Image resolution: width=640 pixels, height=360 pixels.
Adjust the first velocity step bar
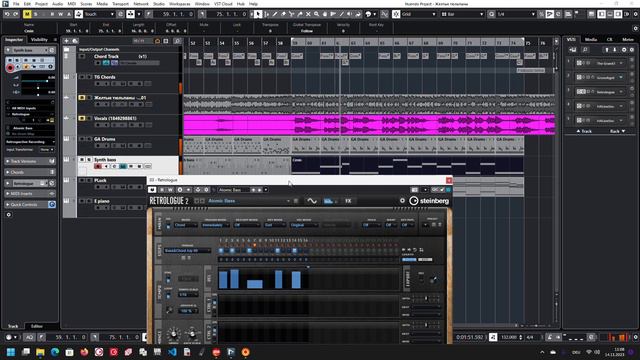(223, 280)
